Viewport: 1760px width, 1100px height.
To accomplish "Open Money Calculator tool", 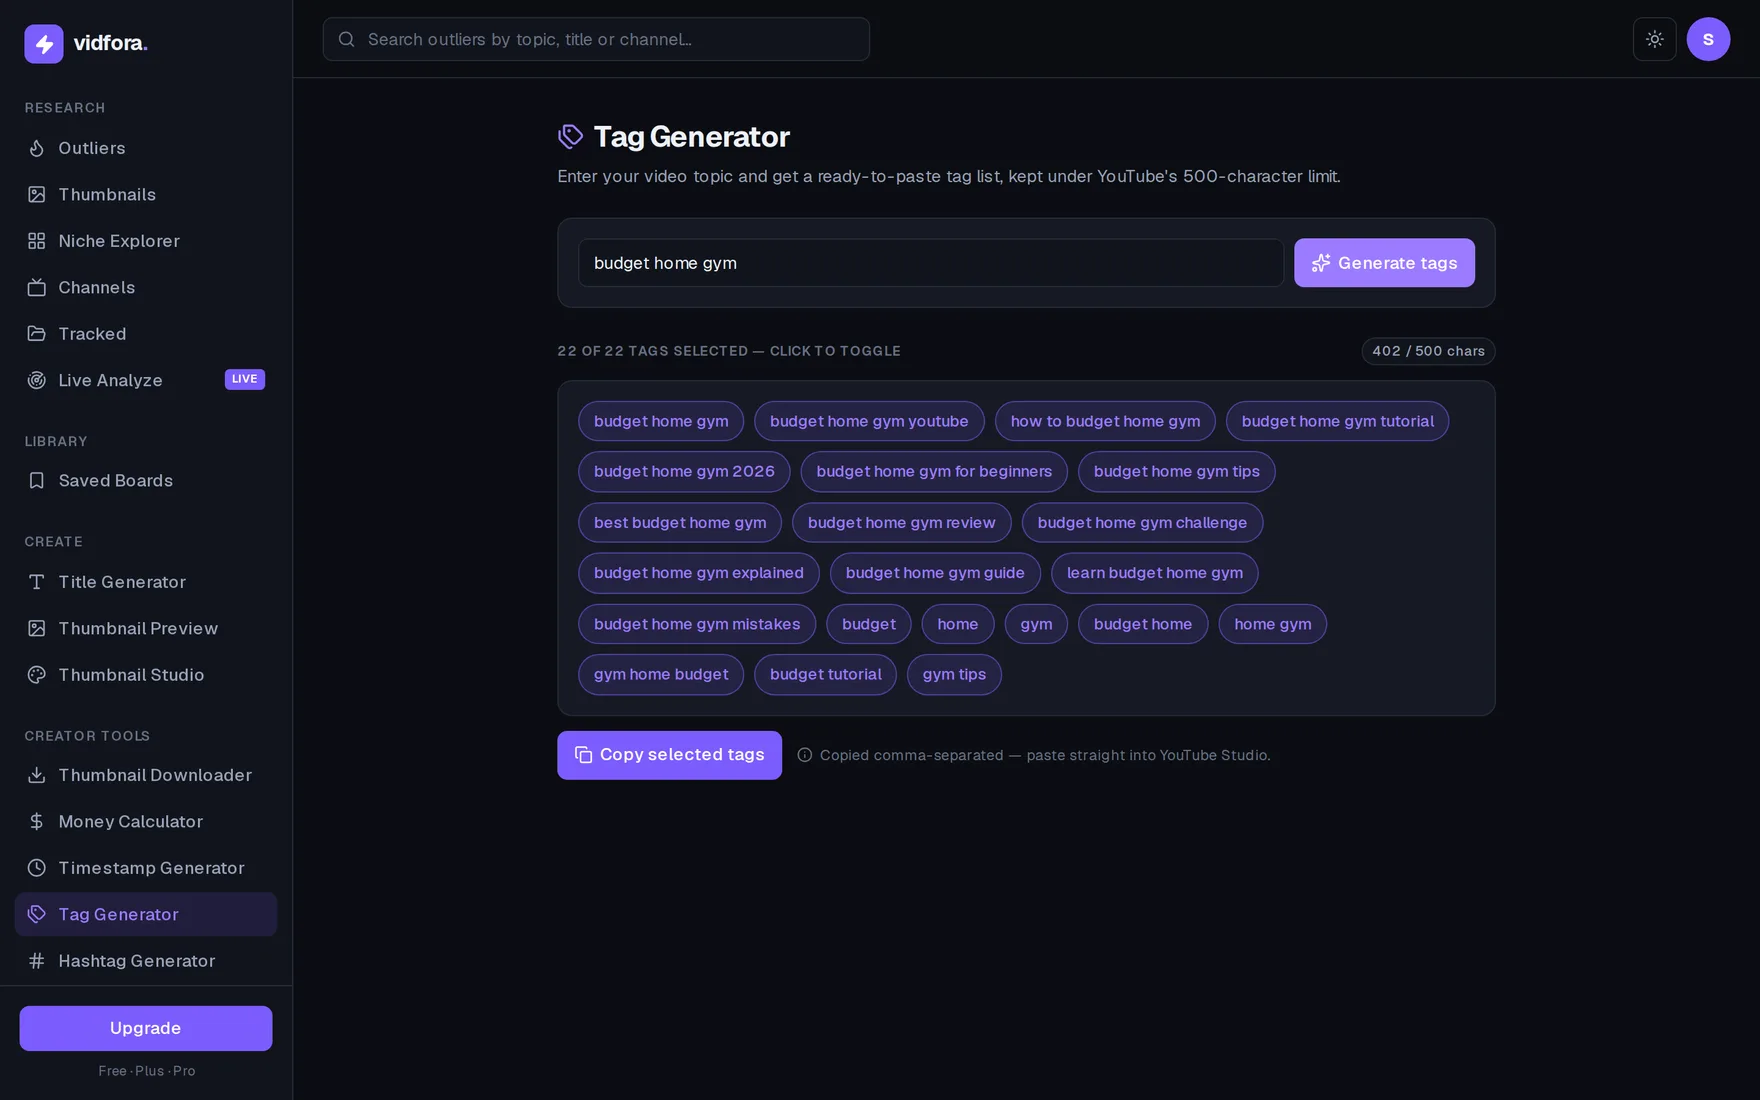I will click(146, 821).
